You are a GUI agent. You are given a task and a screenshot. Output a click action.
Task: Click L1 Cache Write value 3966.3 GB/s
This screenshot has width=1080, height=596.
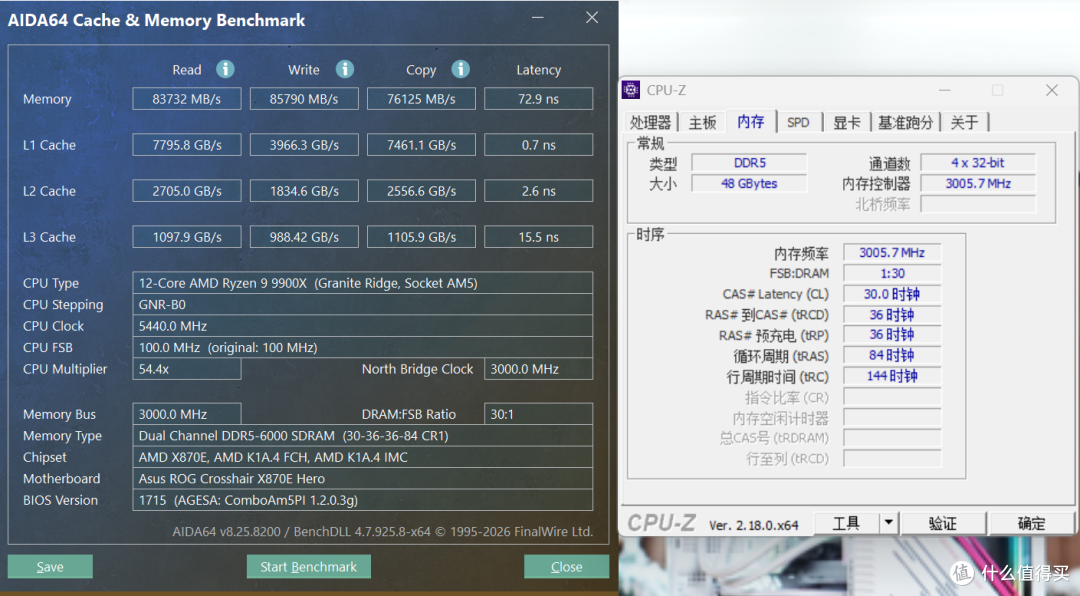(x=304, y=145)
